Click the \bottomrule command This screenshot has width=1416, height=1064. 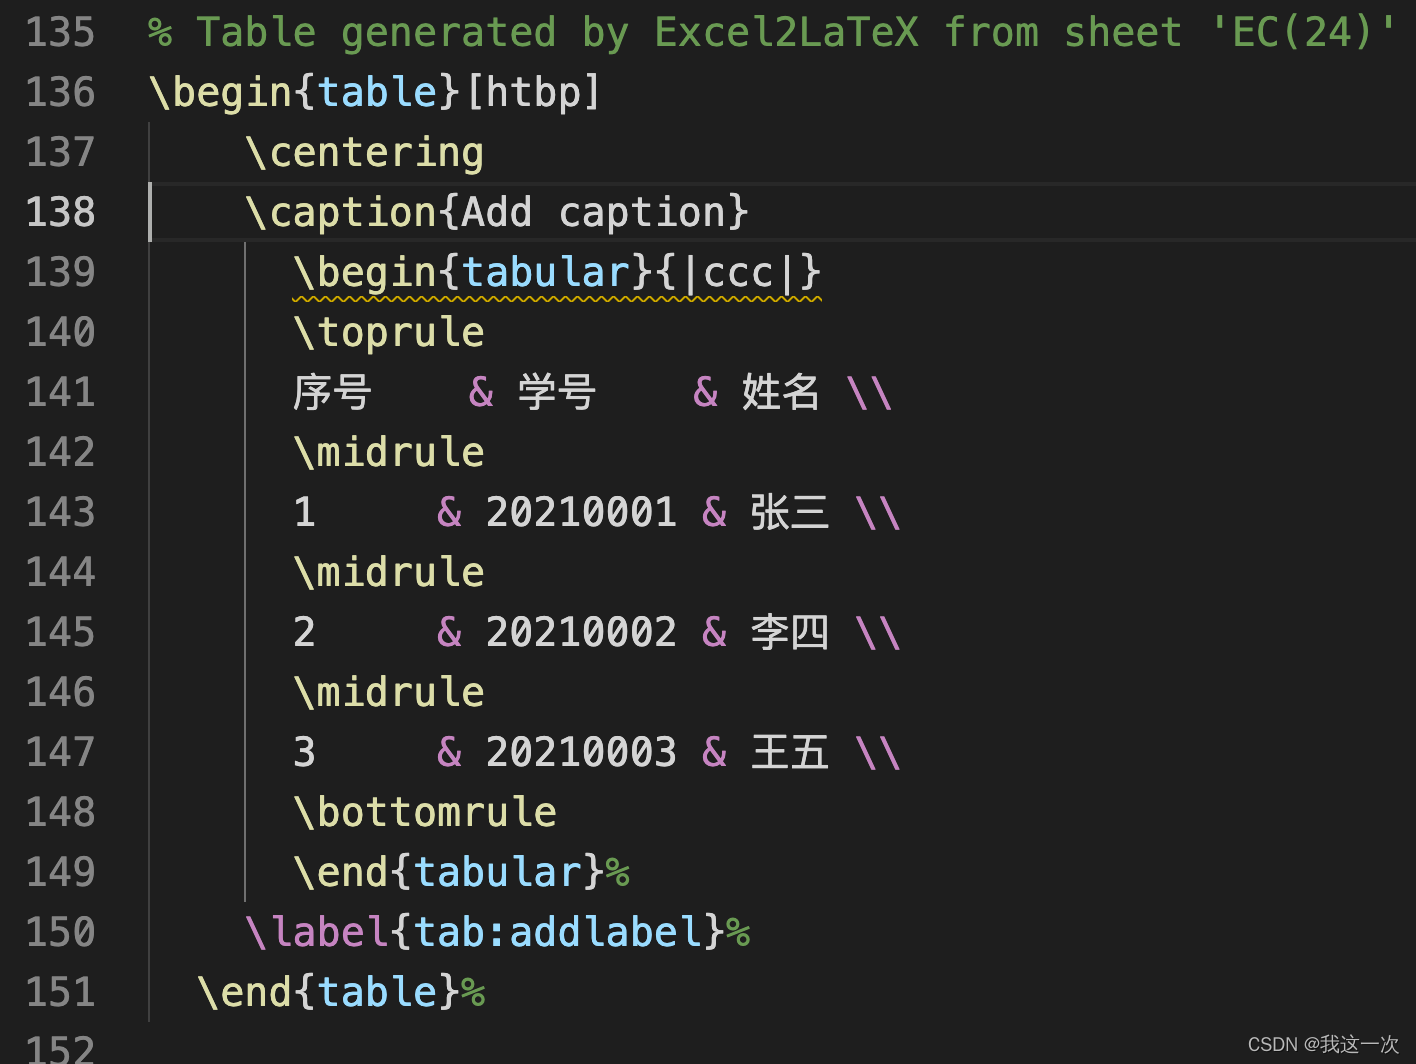click(x=425, y=812)
